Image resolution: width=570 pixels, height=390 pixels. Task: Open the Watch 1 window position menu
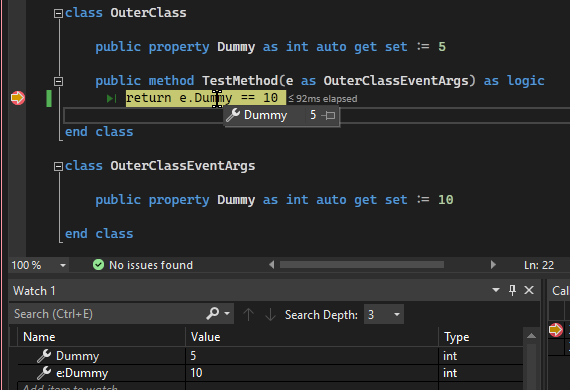495,290
